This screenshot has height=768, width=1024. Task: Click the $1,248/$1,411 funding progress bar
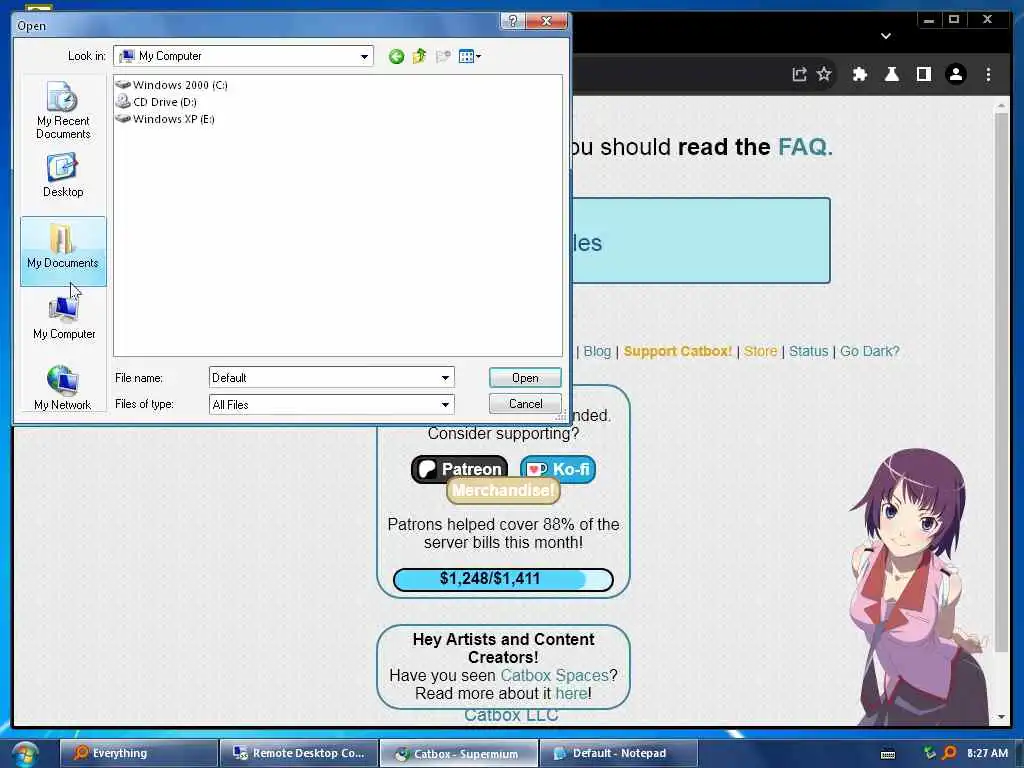point(503,579)
